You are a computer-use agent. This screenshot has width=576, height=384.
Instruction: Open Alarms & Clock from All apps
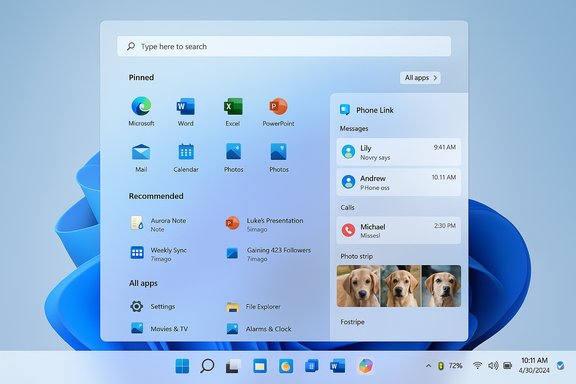click(259, 329)
